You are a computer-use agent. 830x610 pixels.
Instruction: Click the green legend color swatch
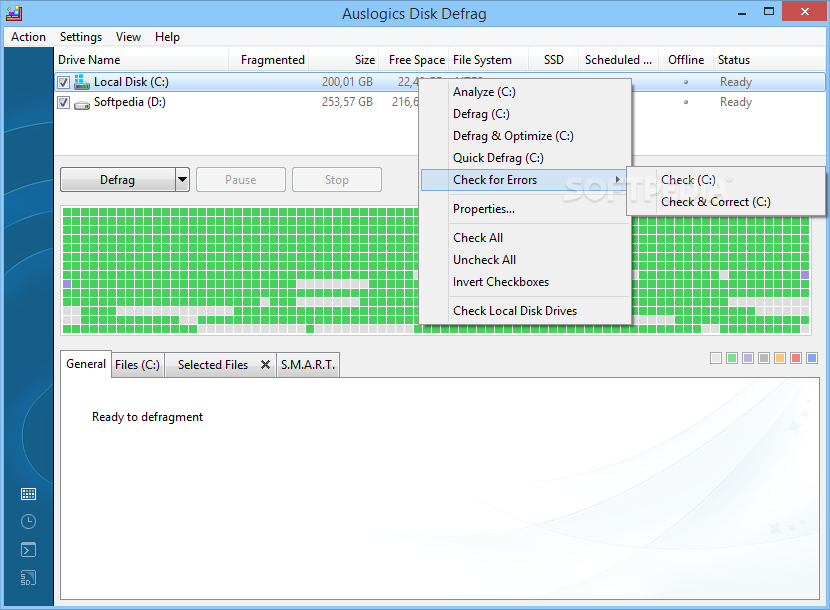(732, 358)
